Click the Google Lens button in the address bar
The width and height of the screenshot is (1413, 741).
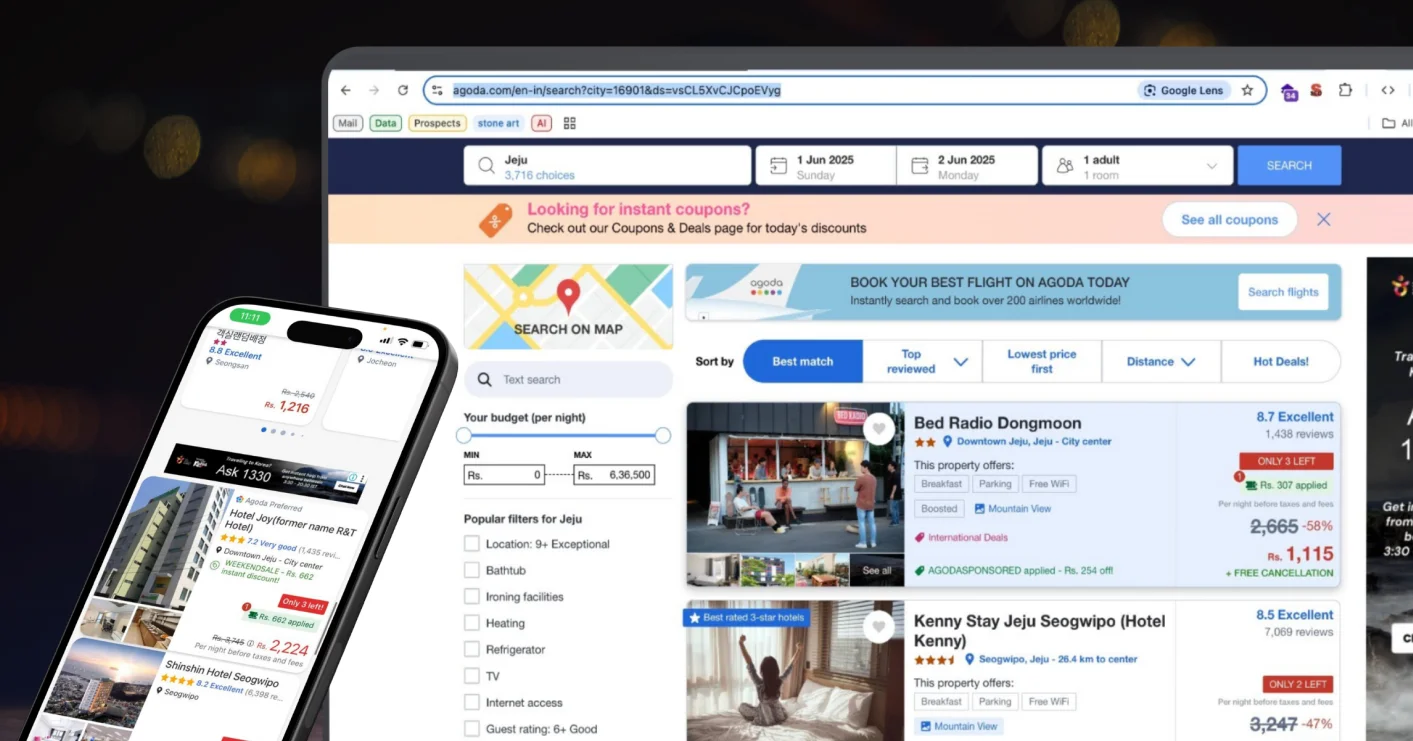[1184, 90]
